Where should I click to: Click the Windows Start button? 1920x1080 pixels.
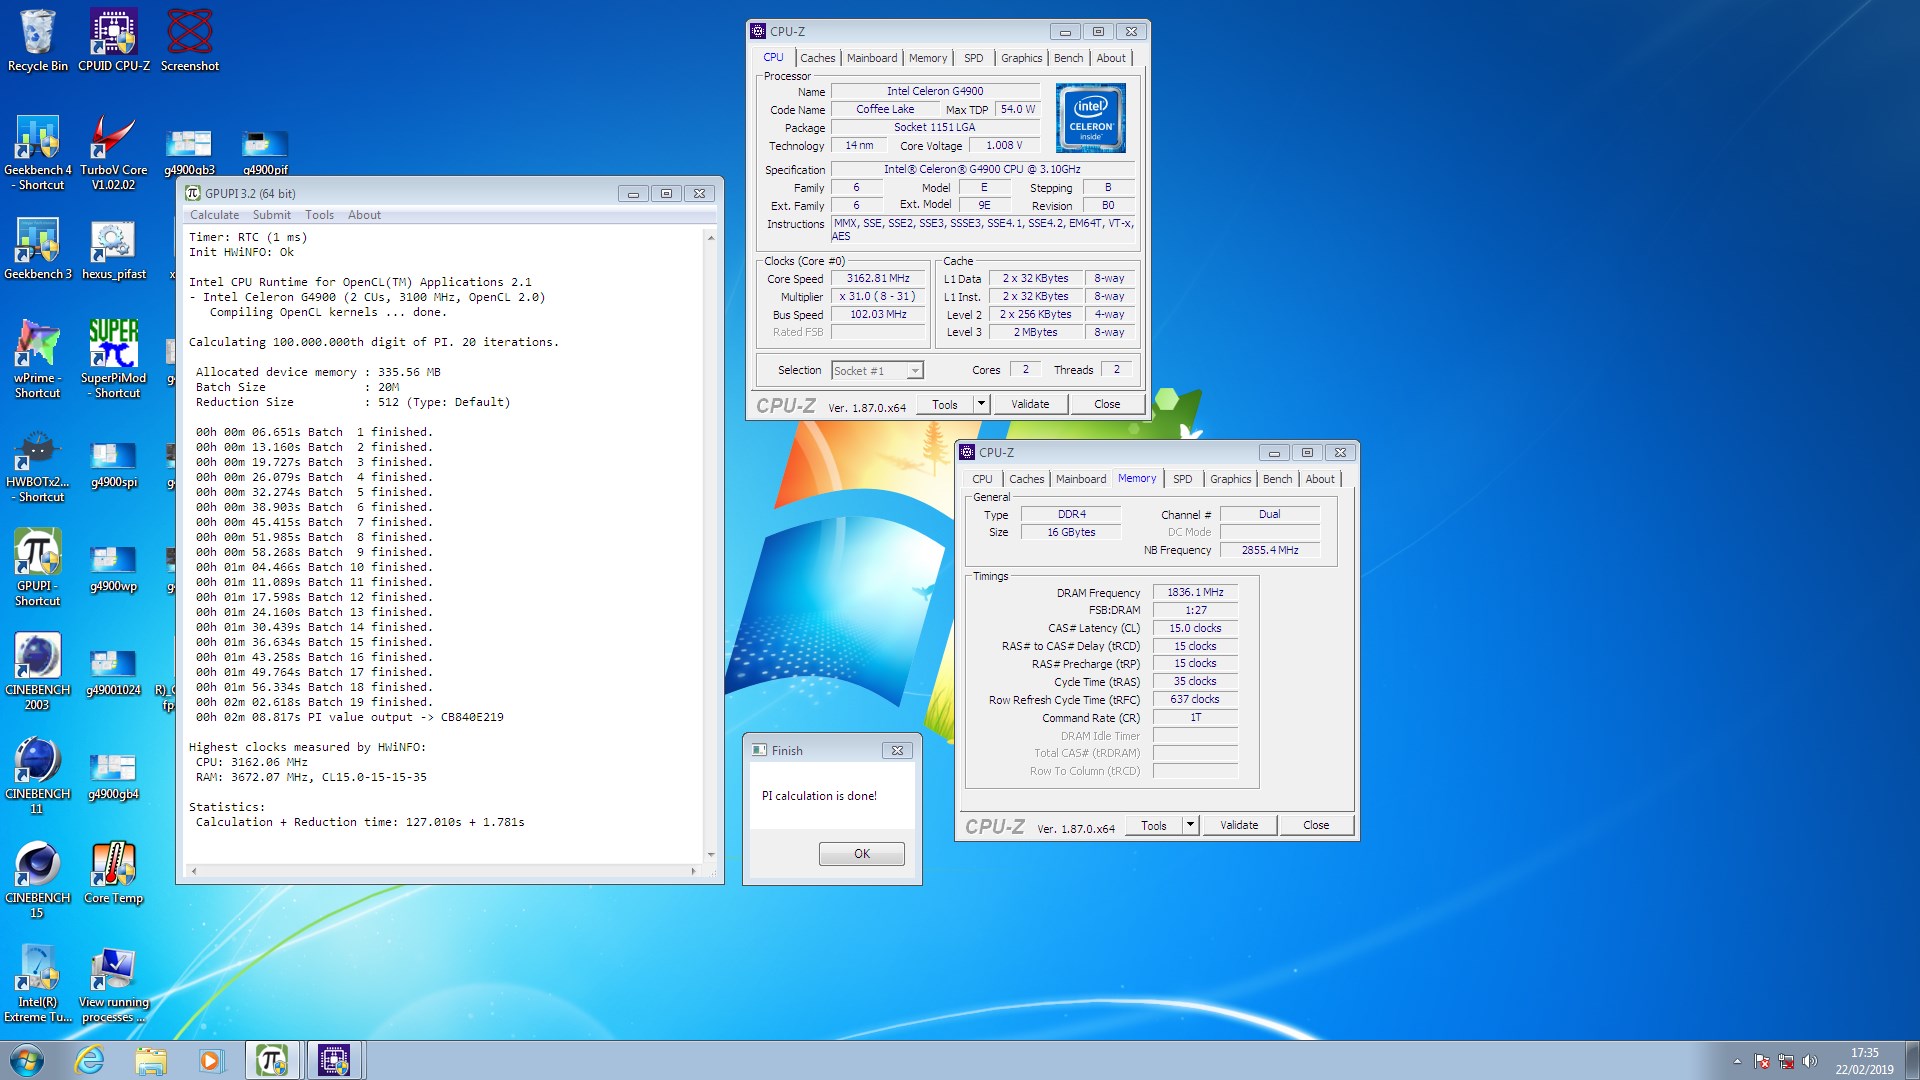(27, 1060)
